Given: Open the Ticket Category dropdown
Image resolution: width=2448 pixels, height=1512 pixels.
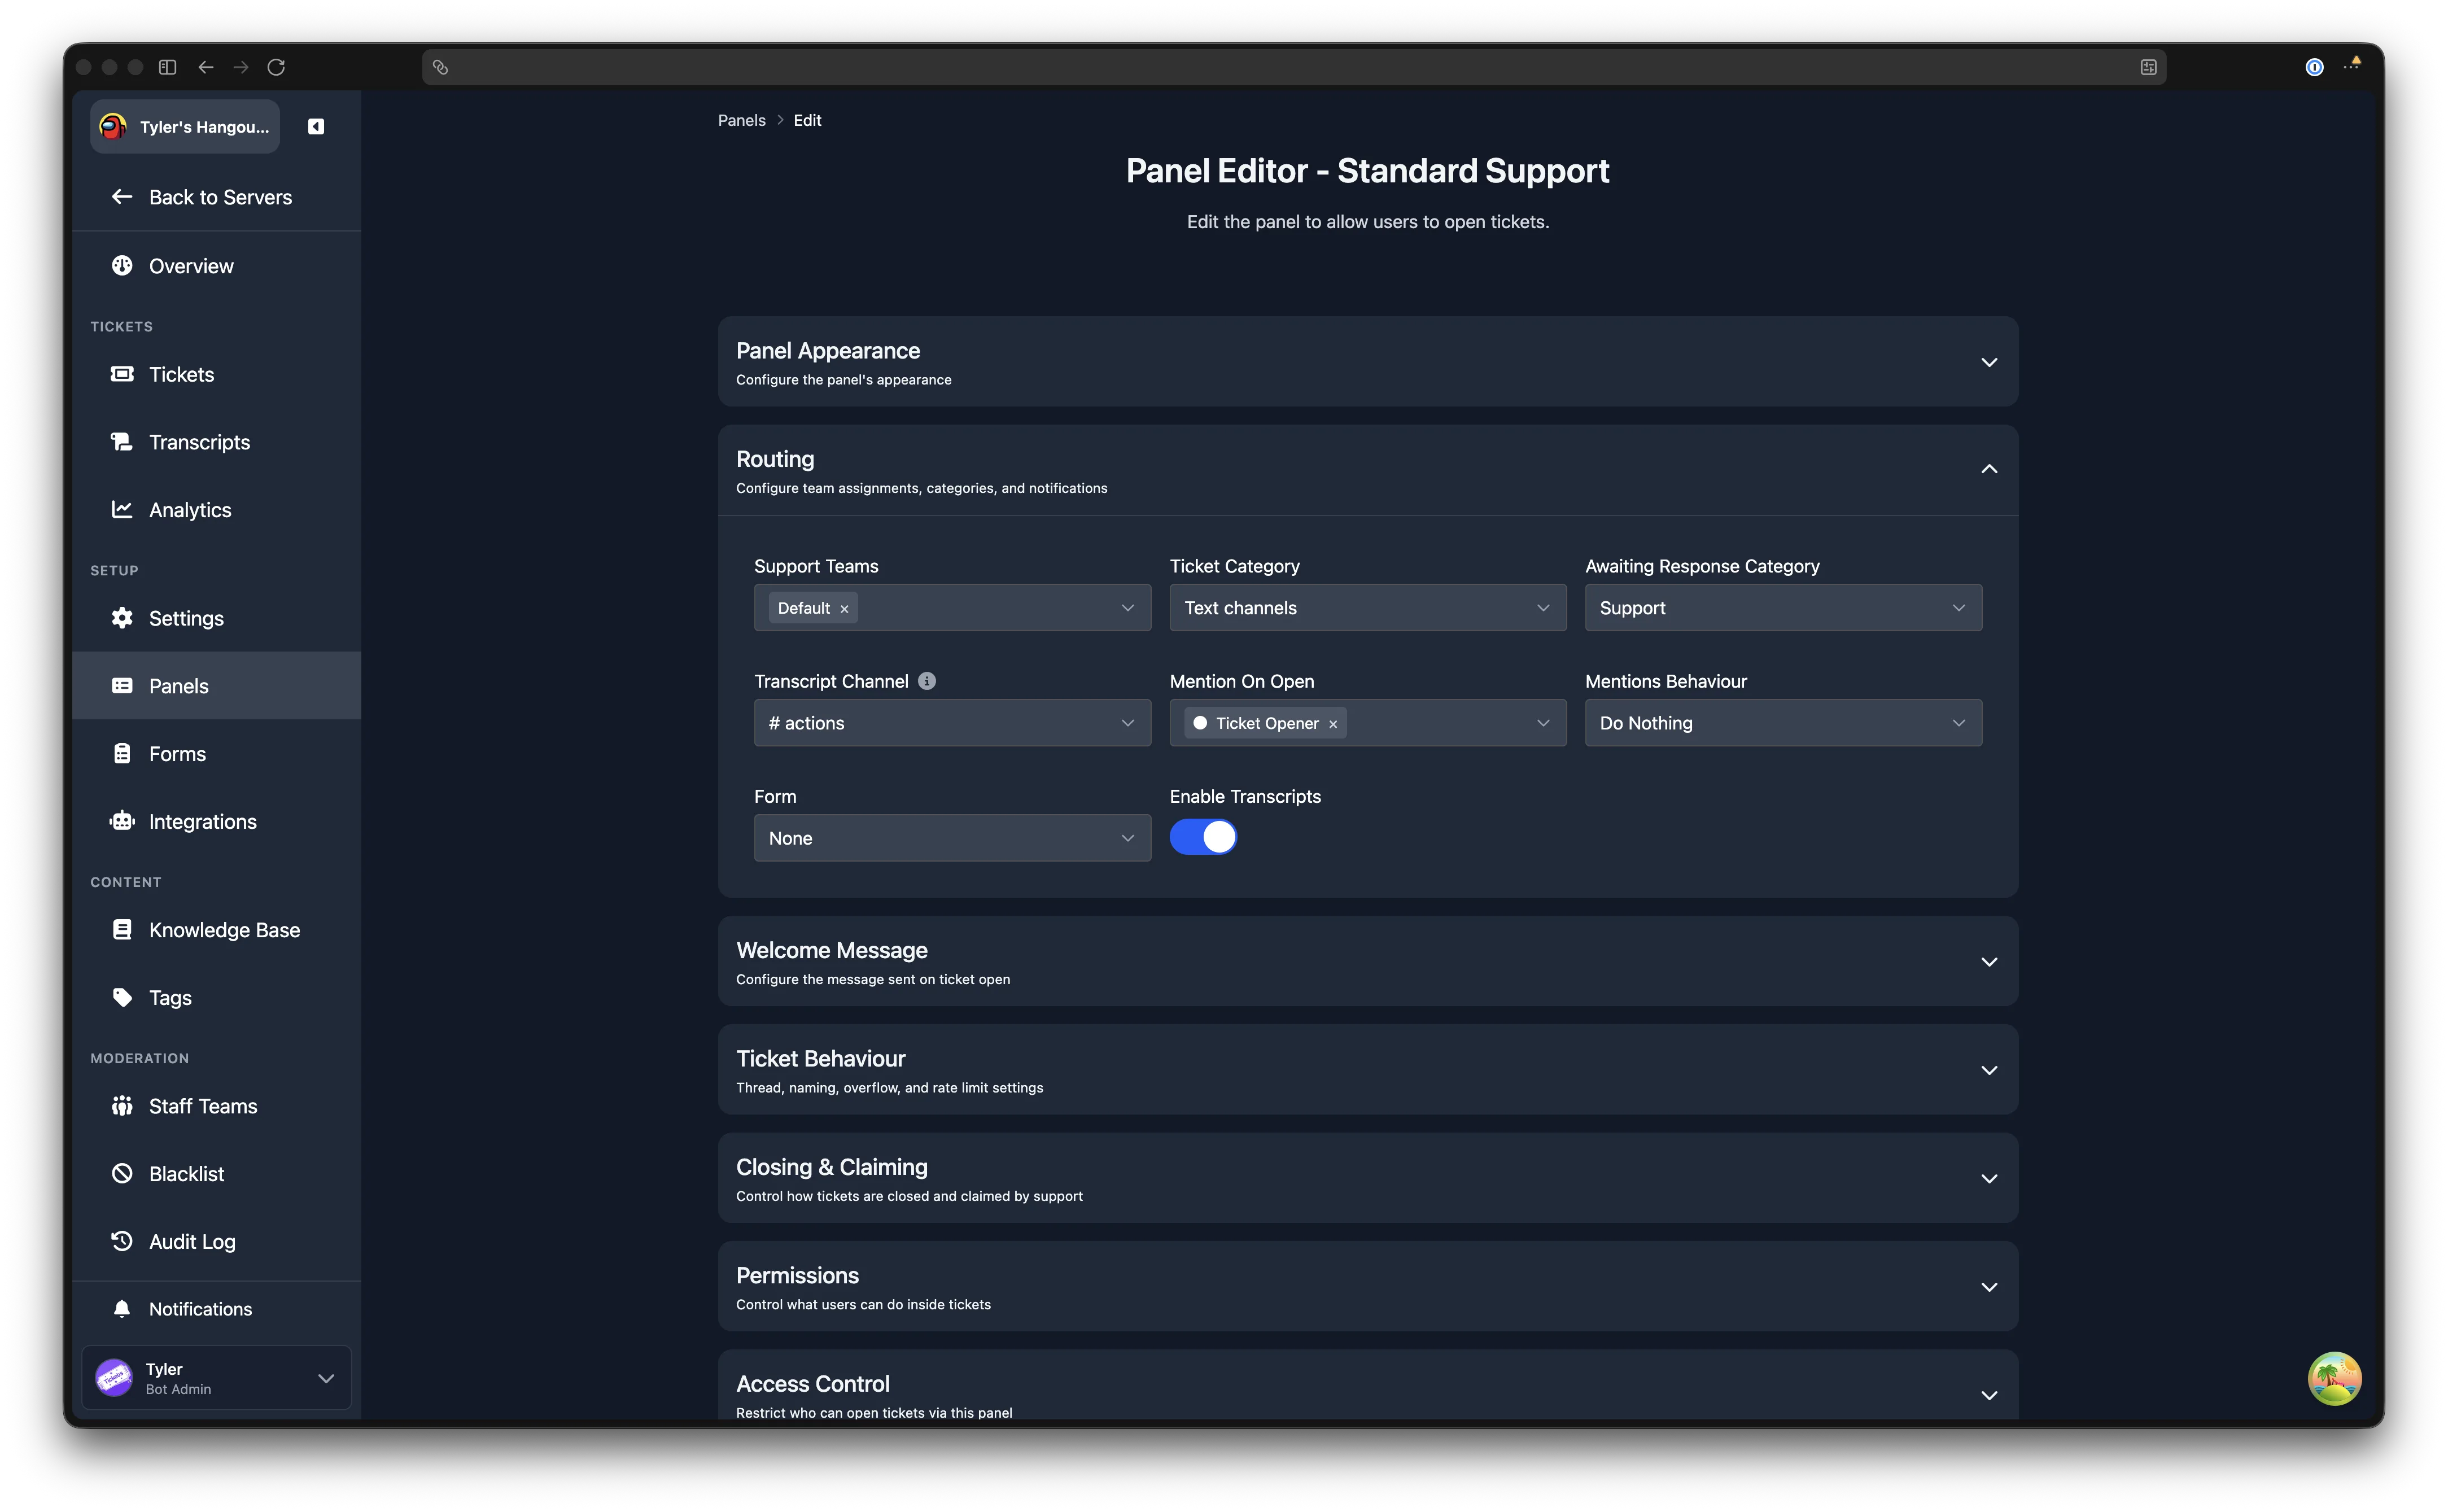Looking at the screenshot, I should point(1367,608).
